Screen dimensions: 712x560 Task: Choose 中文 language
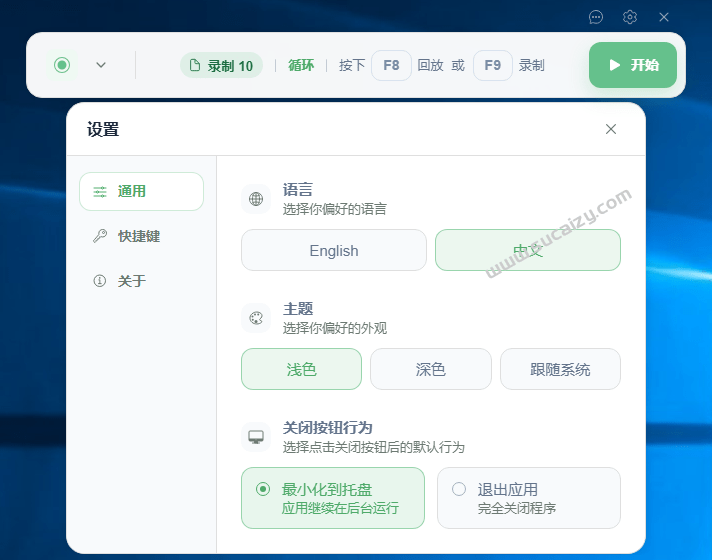(x=528, y=250)
